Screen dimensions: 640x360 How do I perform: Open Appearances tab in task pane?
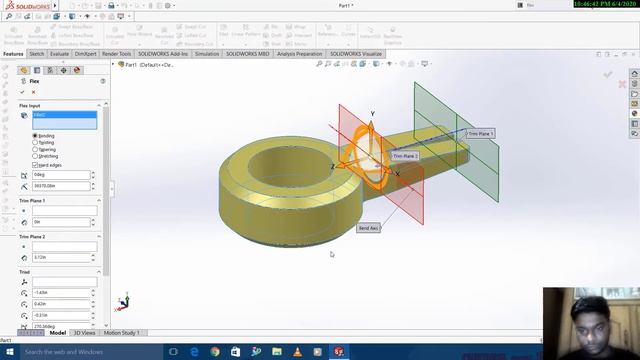(634, 113)
